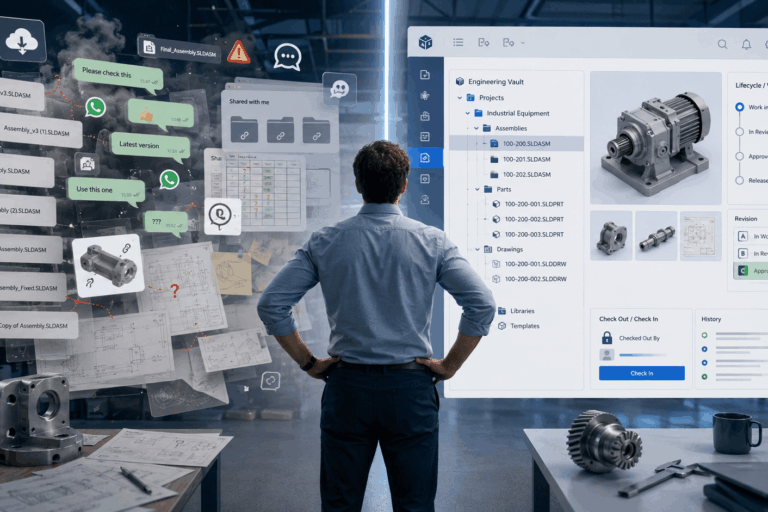Click the checklist sidebar icon
This screenshot has width=768, height=512.
tap(425, 137)
